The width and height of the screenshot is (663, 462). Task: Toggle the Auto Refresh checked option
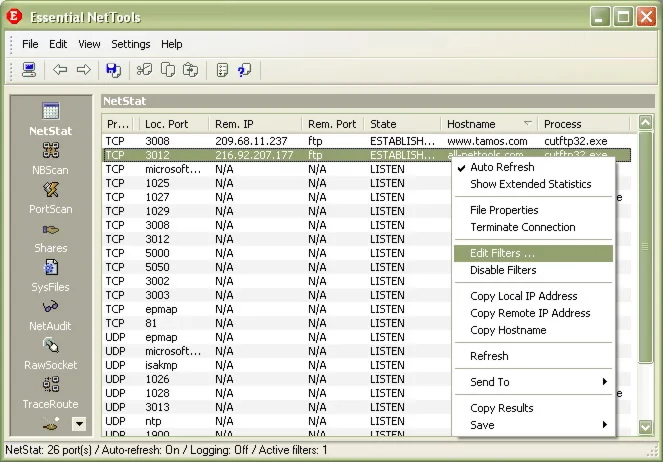[x=502, y=167]
